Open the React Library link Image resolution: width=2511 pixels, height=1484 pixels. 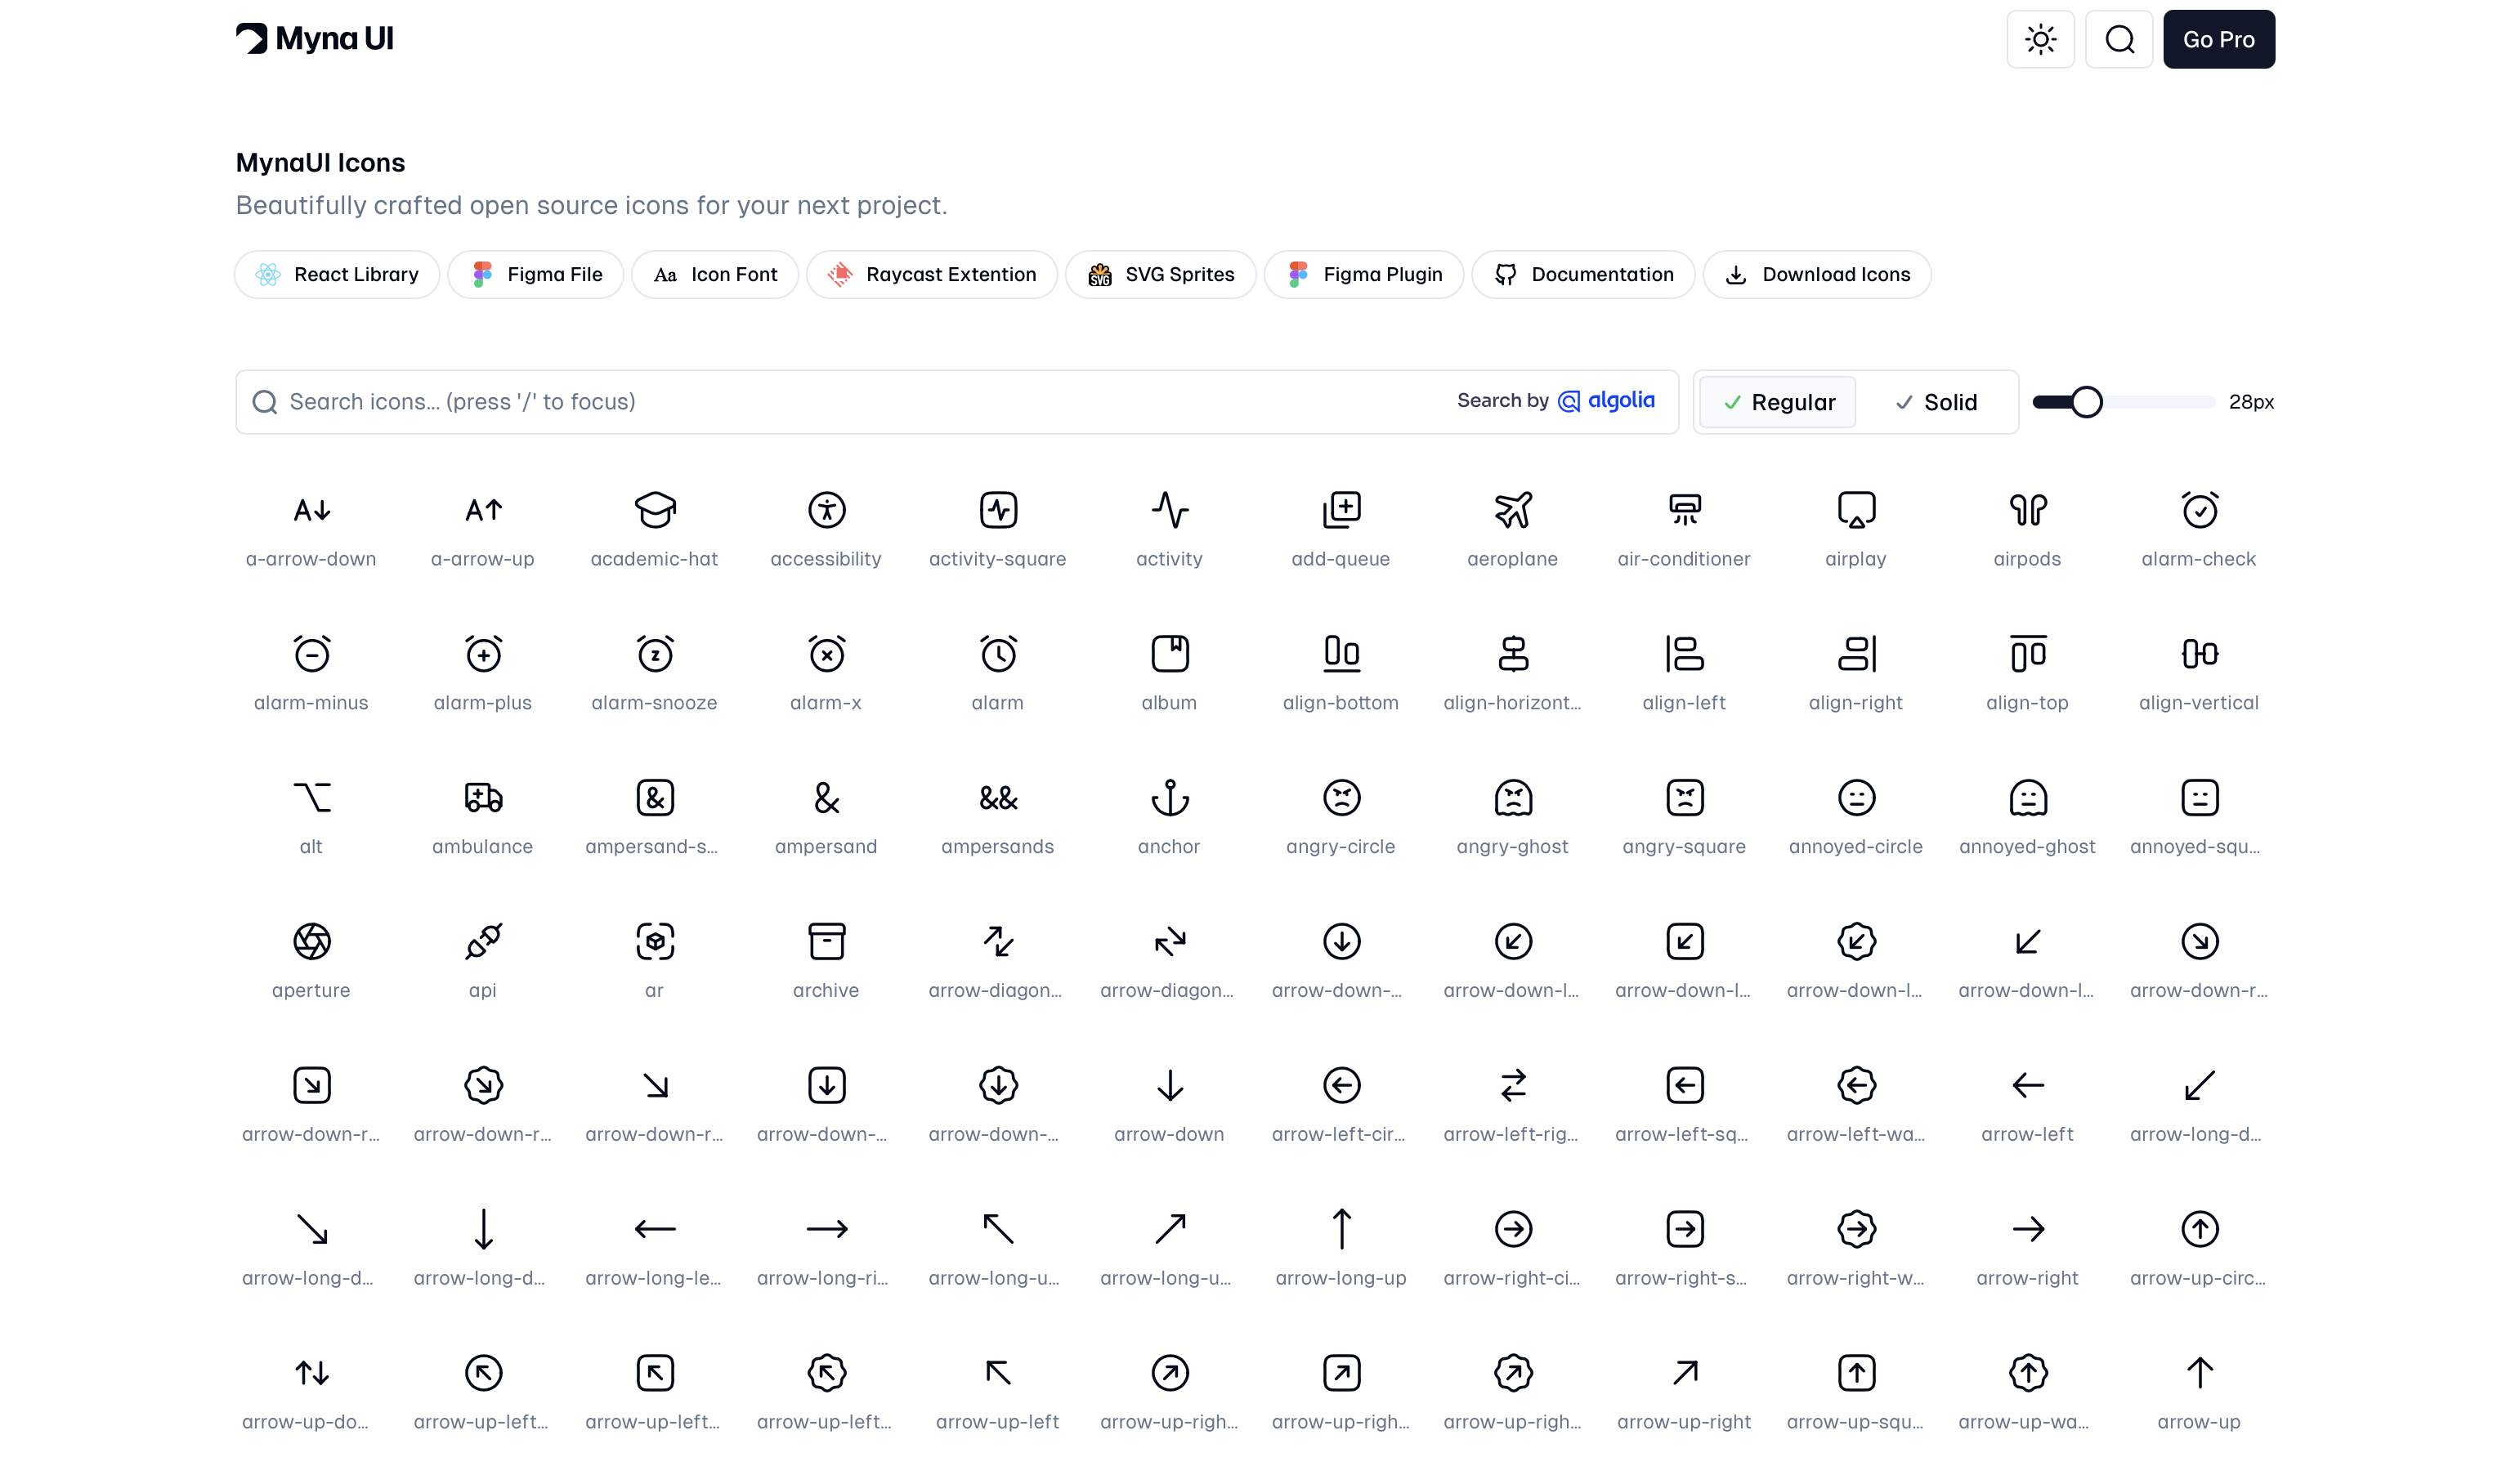(x=337, y=274)
